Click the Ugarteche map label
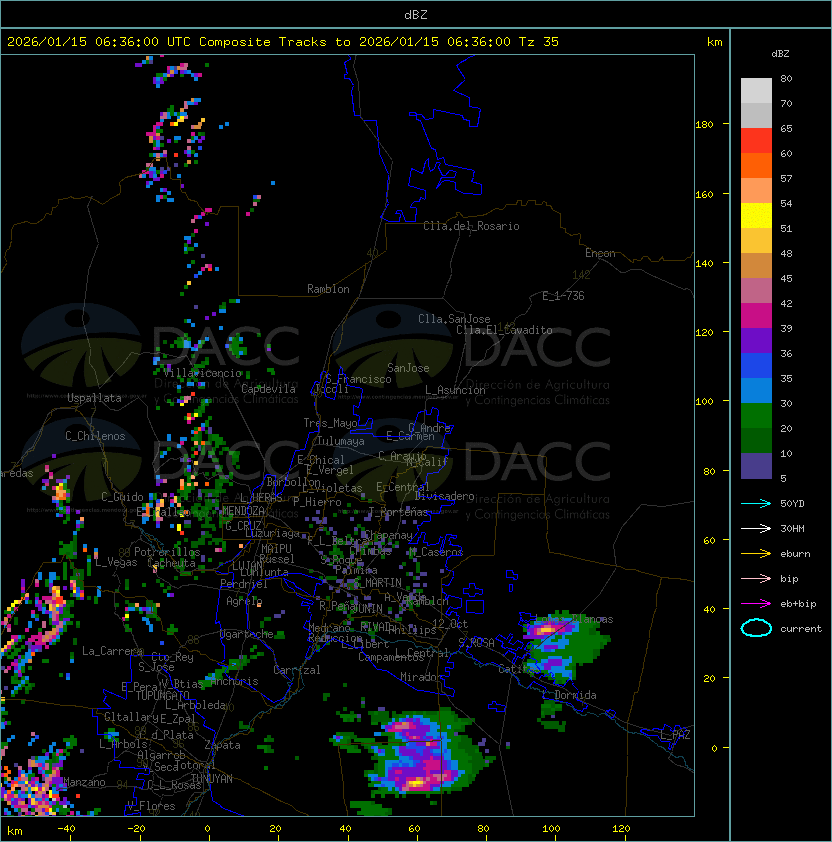Screen dimensions: 832x842 (x=247, y=634)
